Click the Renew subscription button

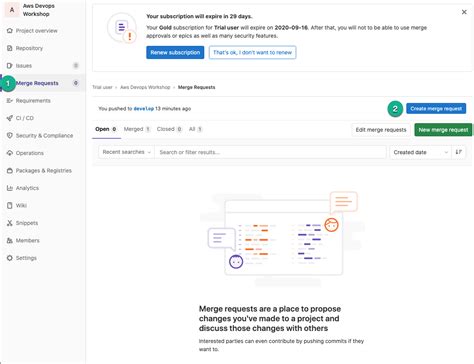(175, 52)
